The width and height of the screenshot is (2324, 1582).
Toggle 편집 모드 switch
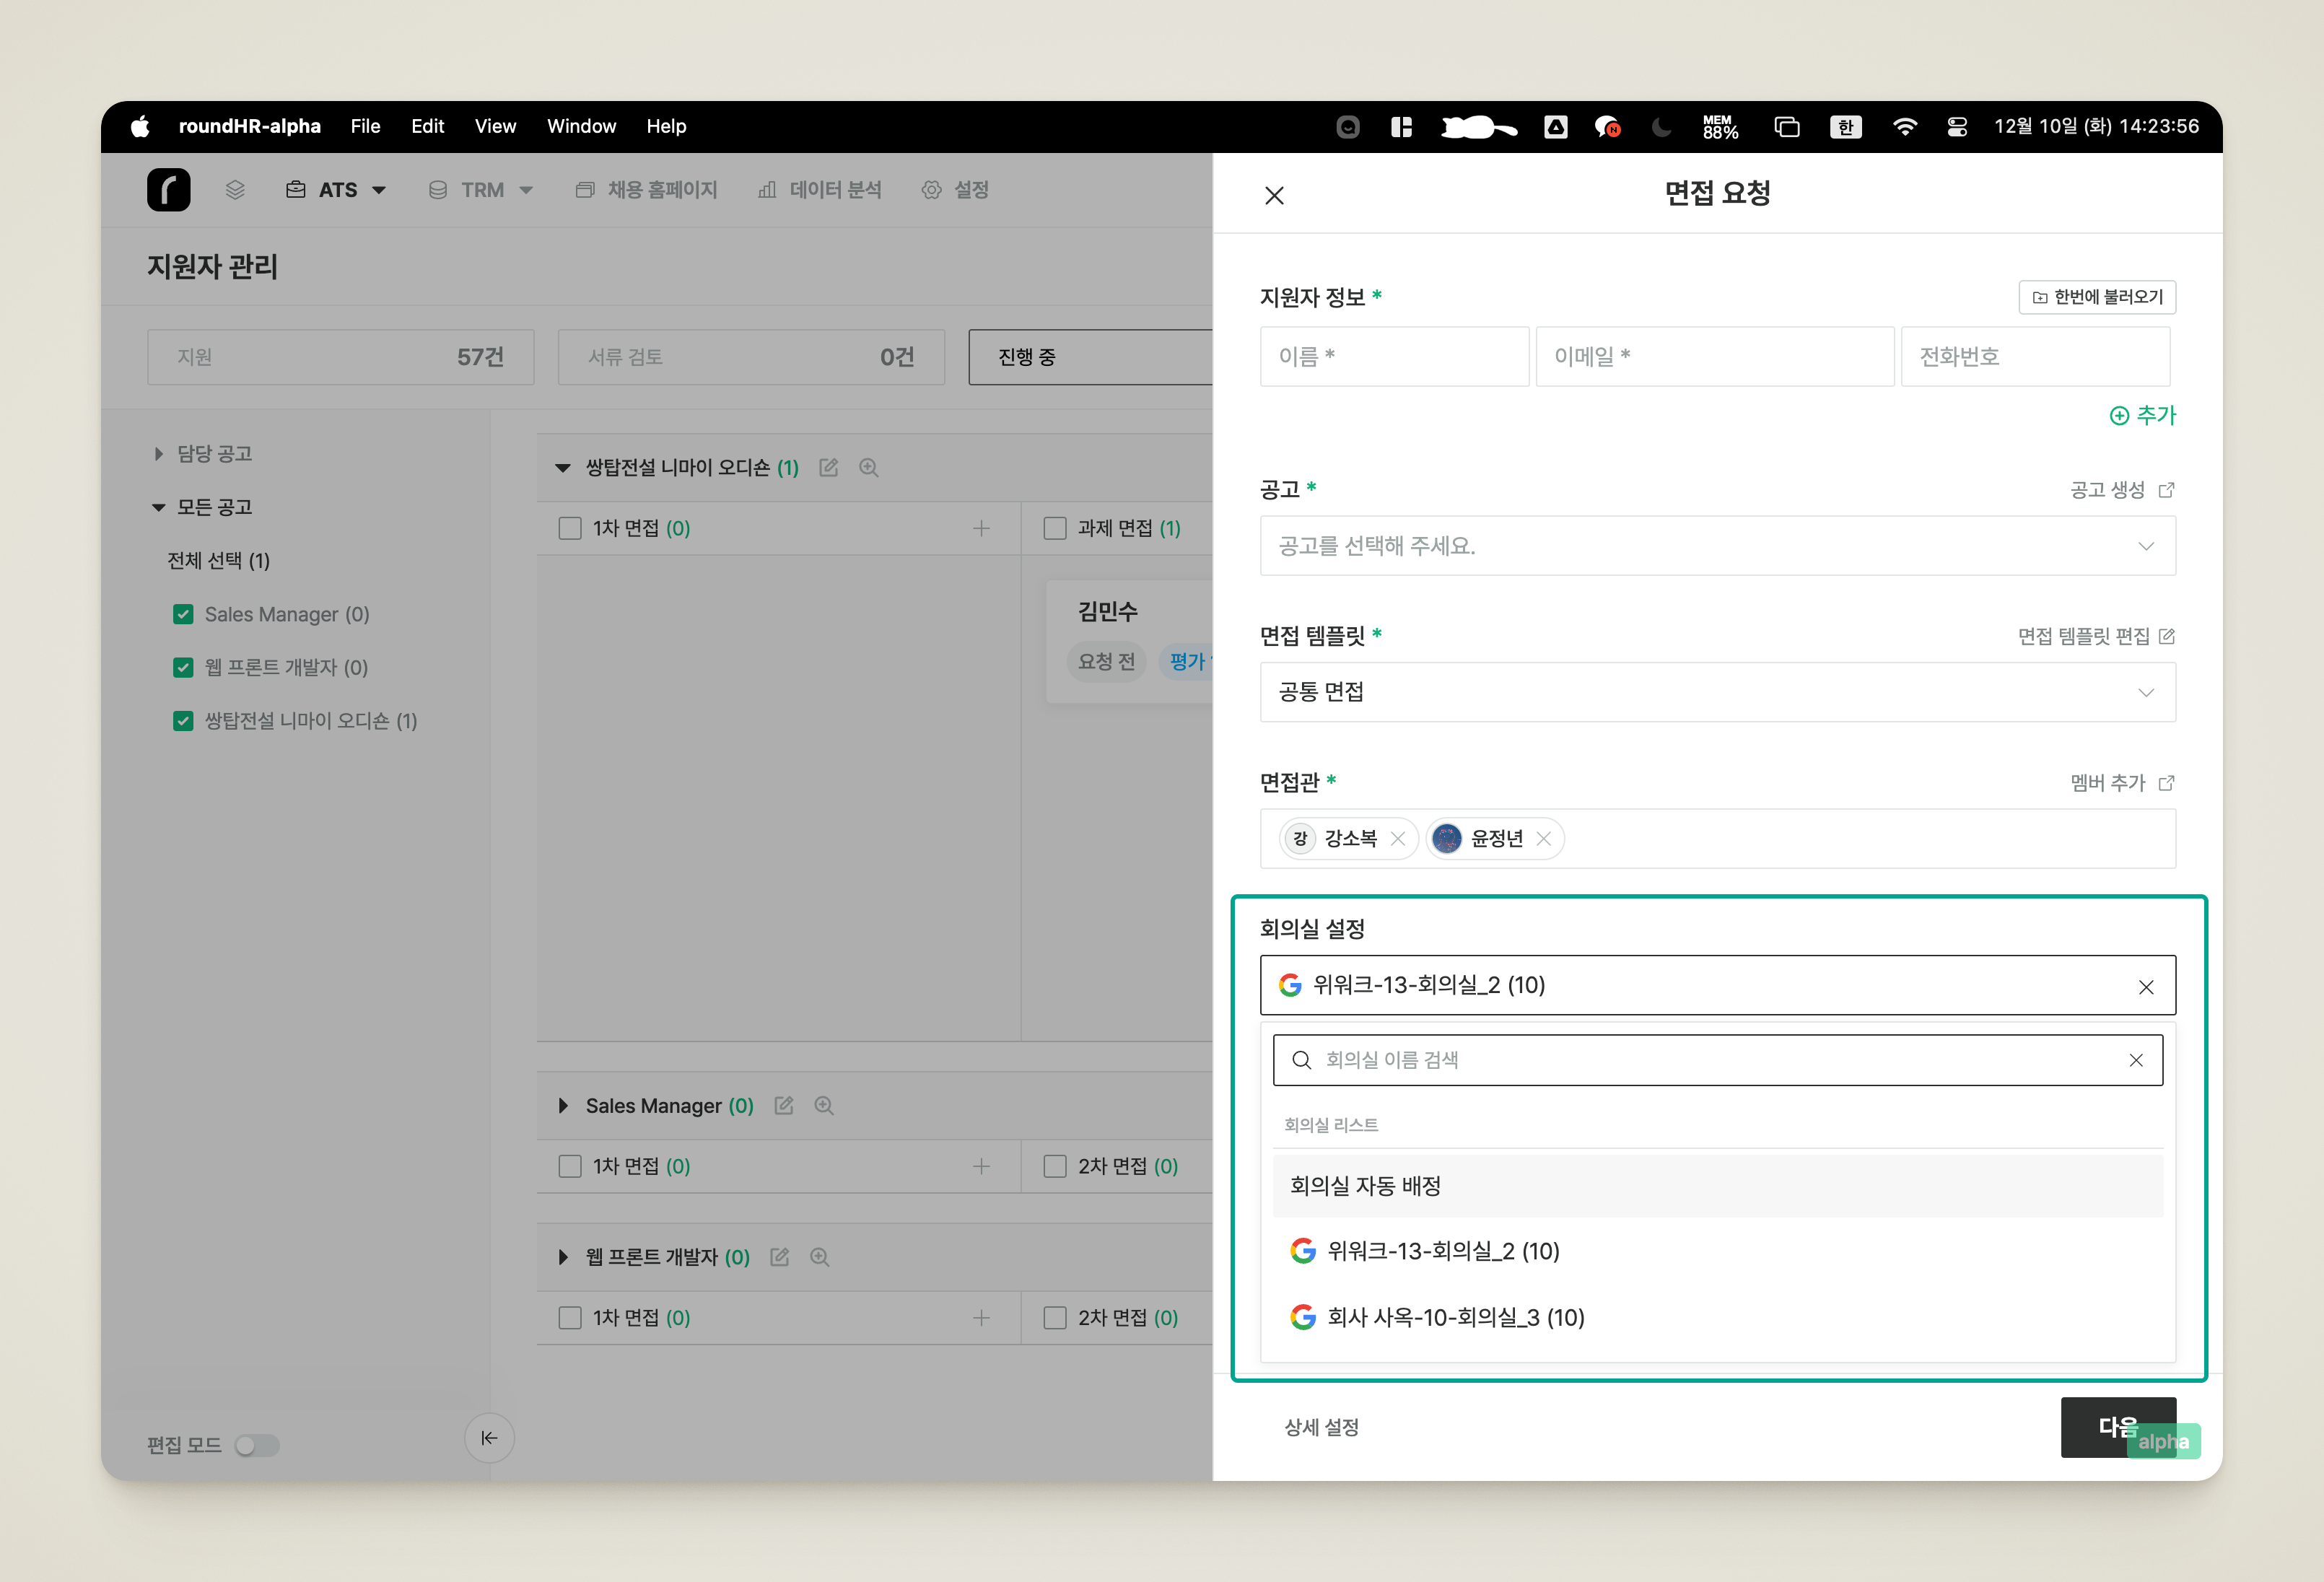pyautogui.click(x=256, y=1445)
